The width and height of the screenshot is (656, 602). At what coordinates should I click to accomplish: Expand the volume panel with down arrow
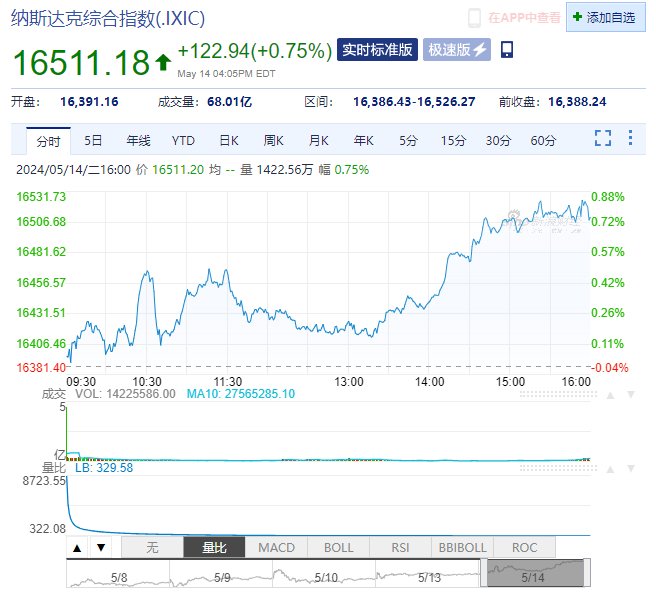(x=631, y=395)
